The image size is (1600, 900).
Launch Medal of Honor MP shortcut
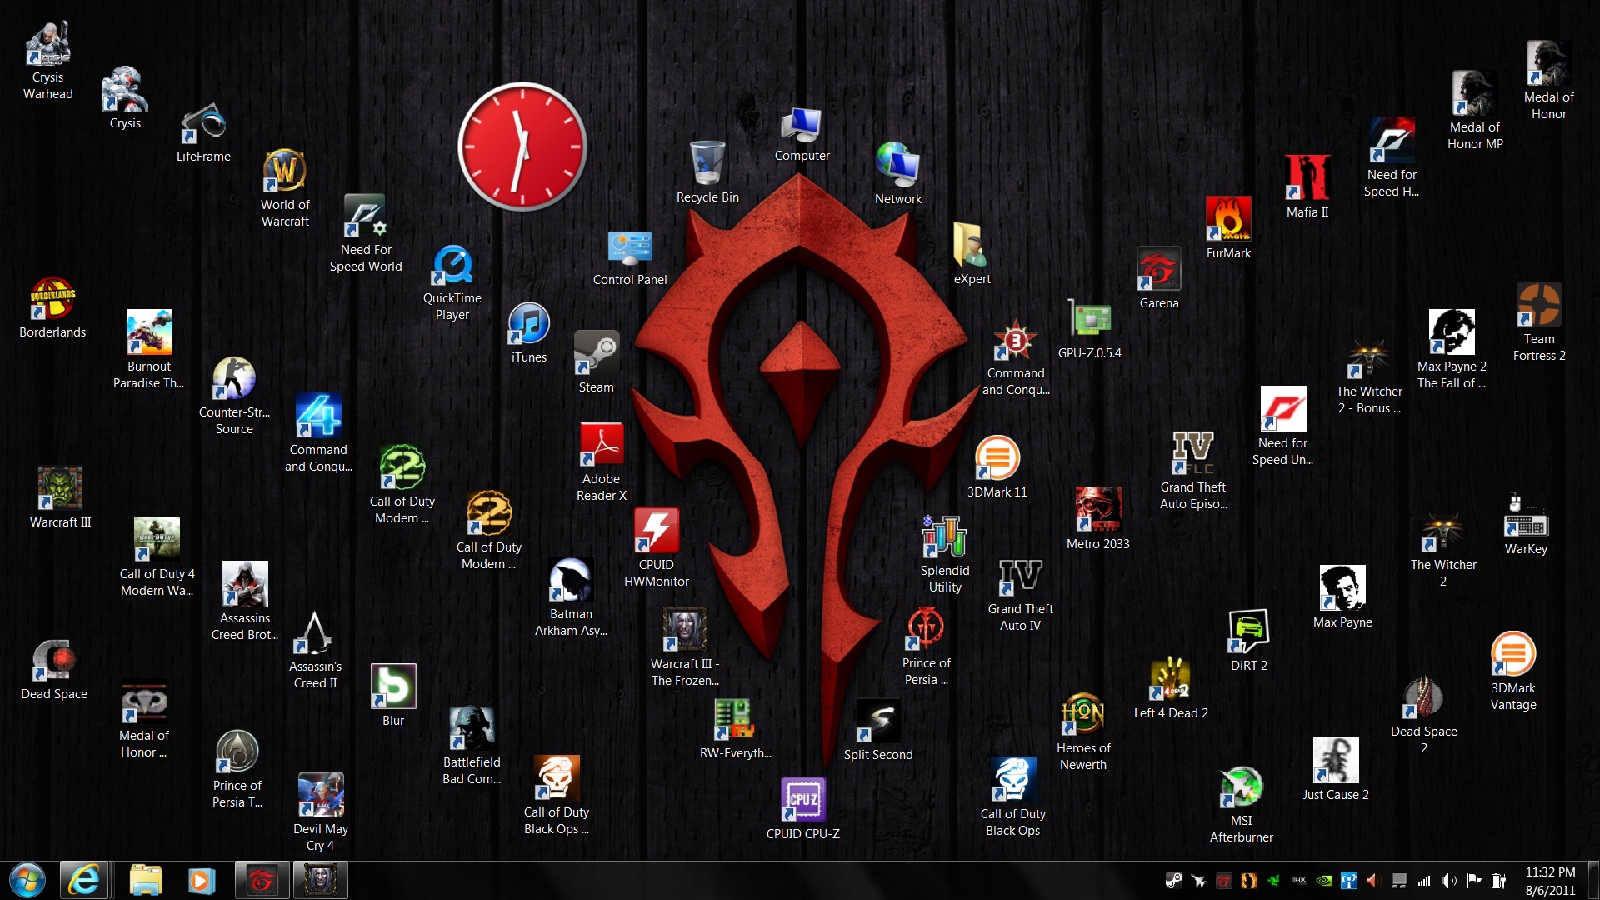coord(1475,111)
